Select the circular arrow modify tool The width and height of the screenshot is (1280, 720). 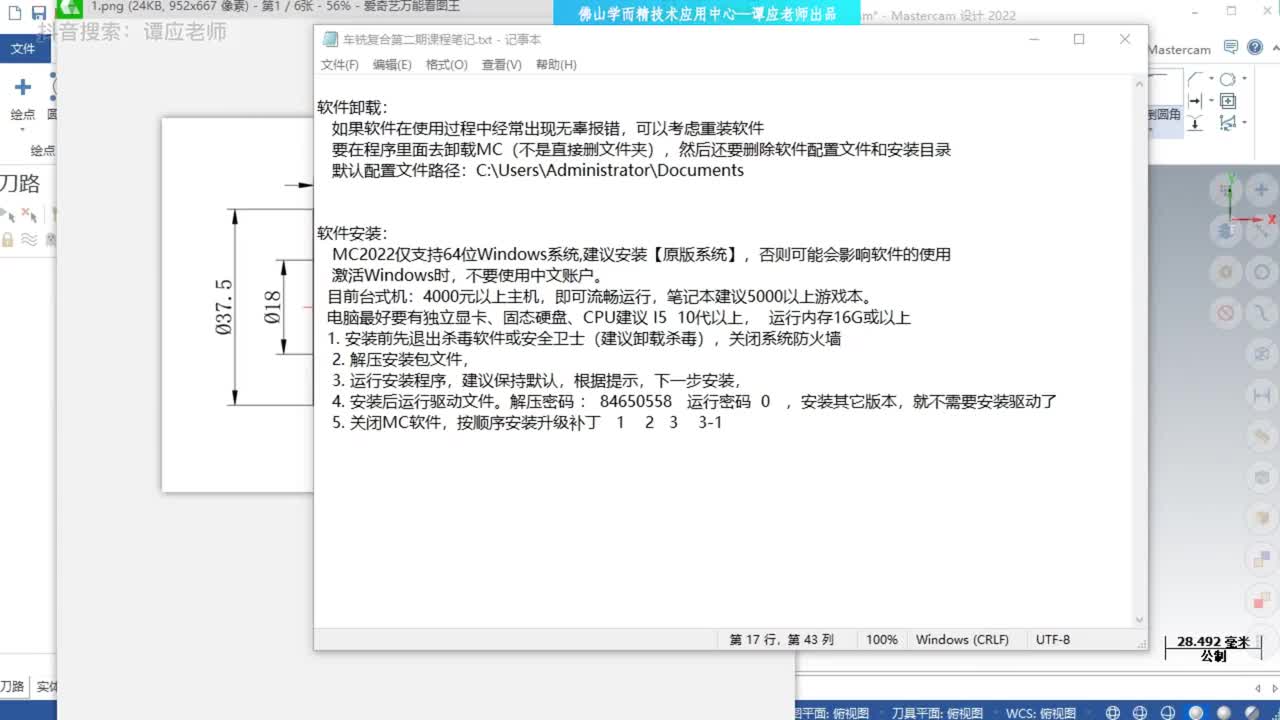[x=1227, y=79]
